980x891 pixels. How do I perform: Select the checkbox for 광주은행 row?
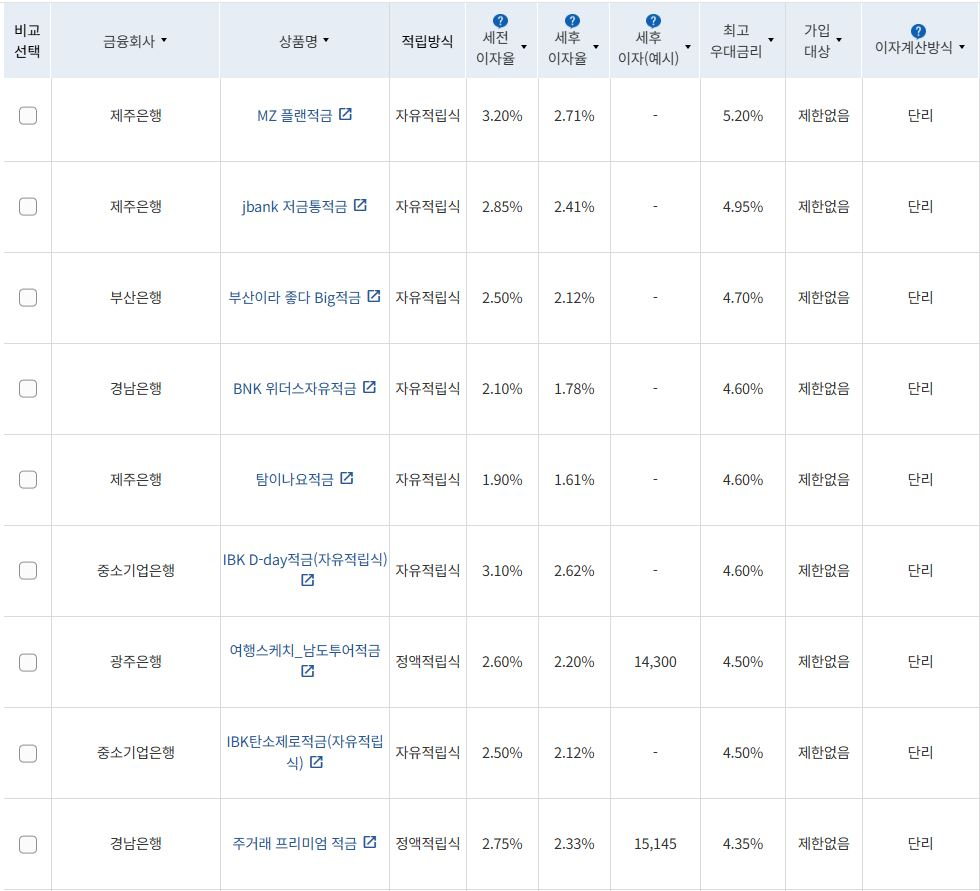27,662
